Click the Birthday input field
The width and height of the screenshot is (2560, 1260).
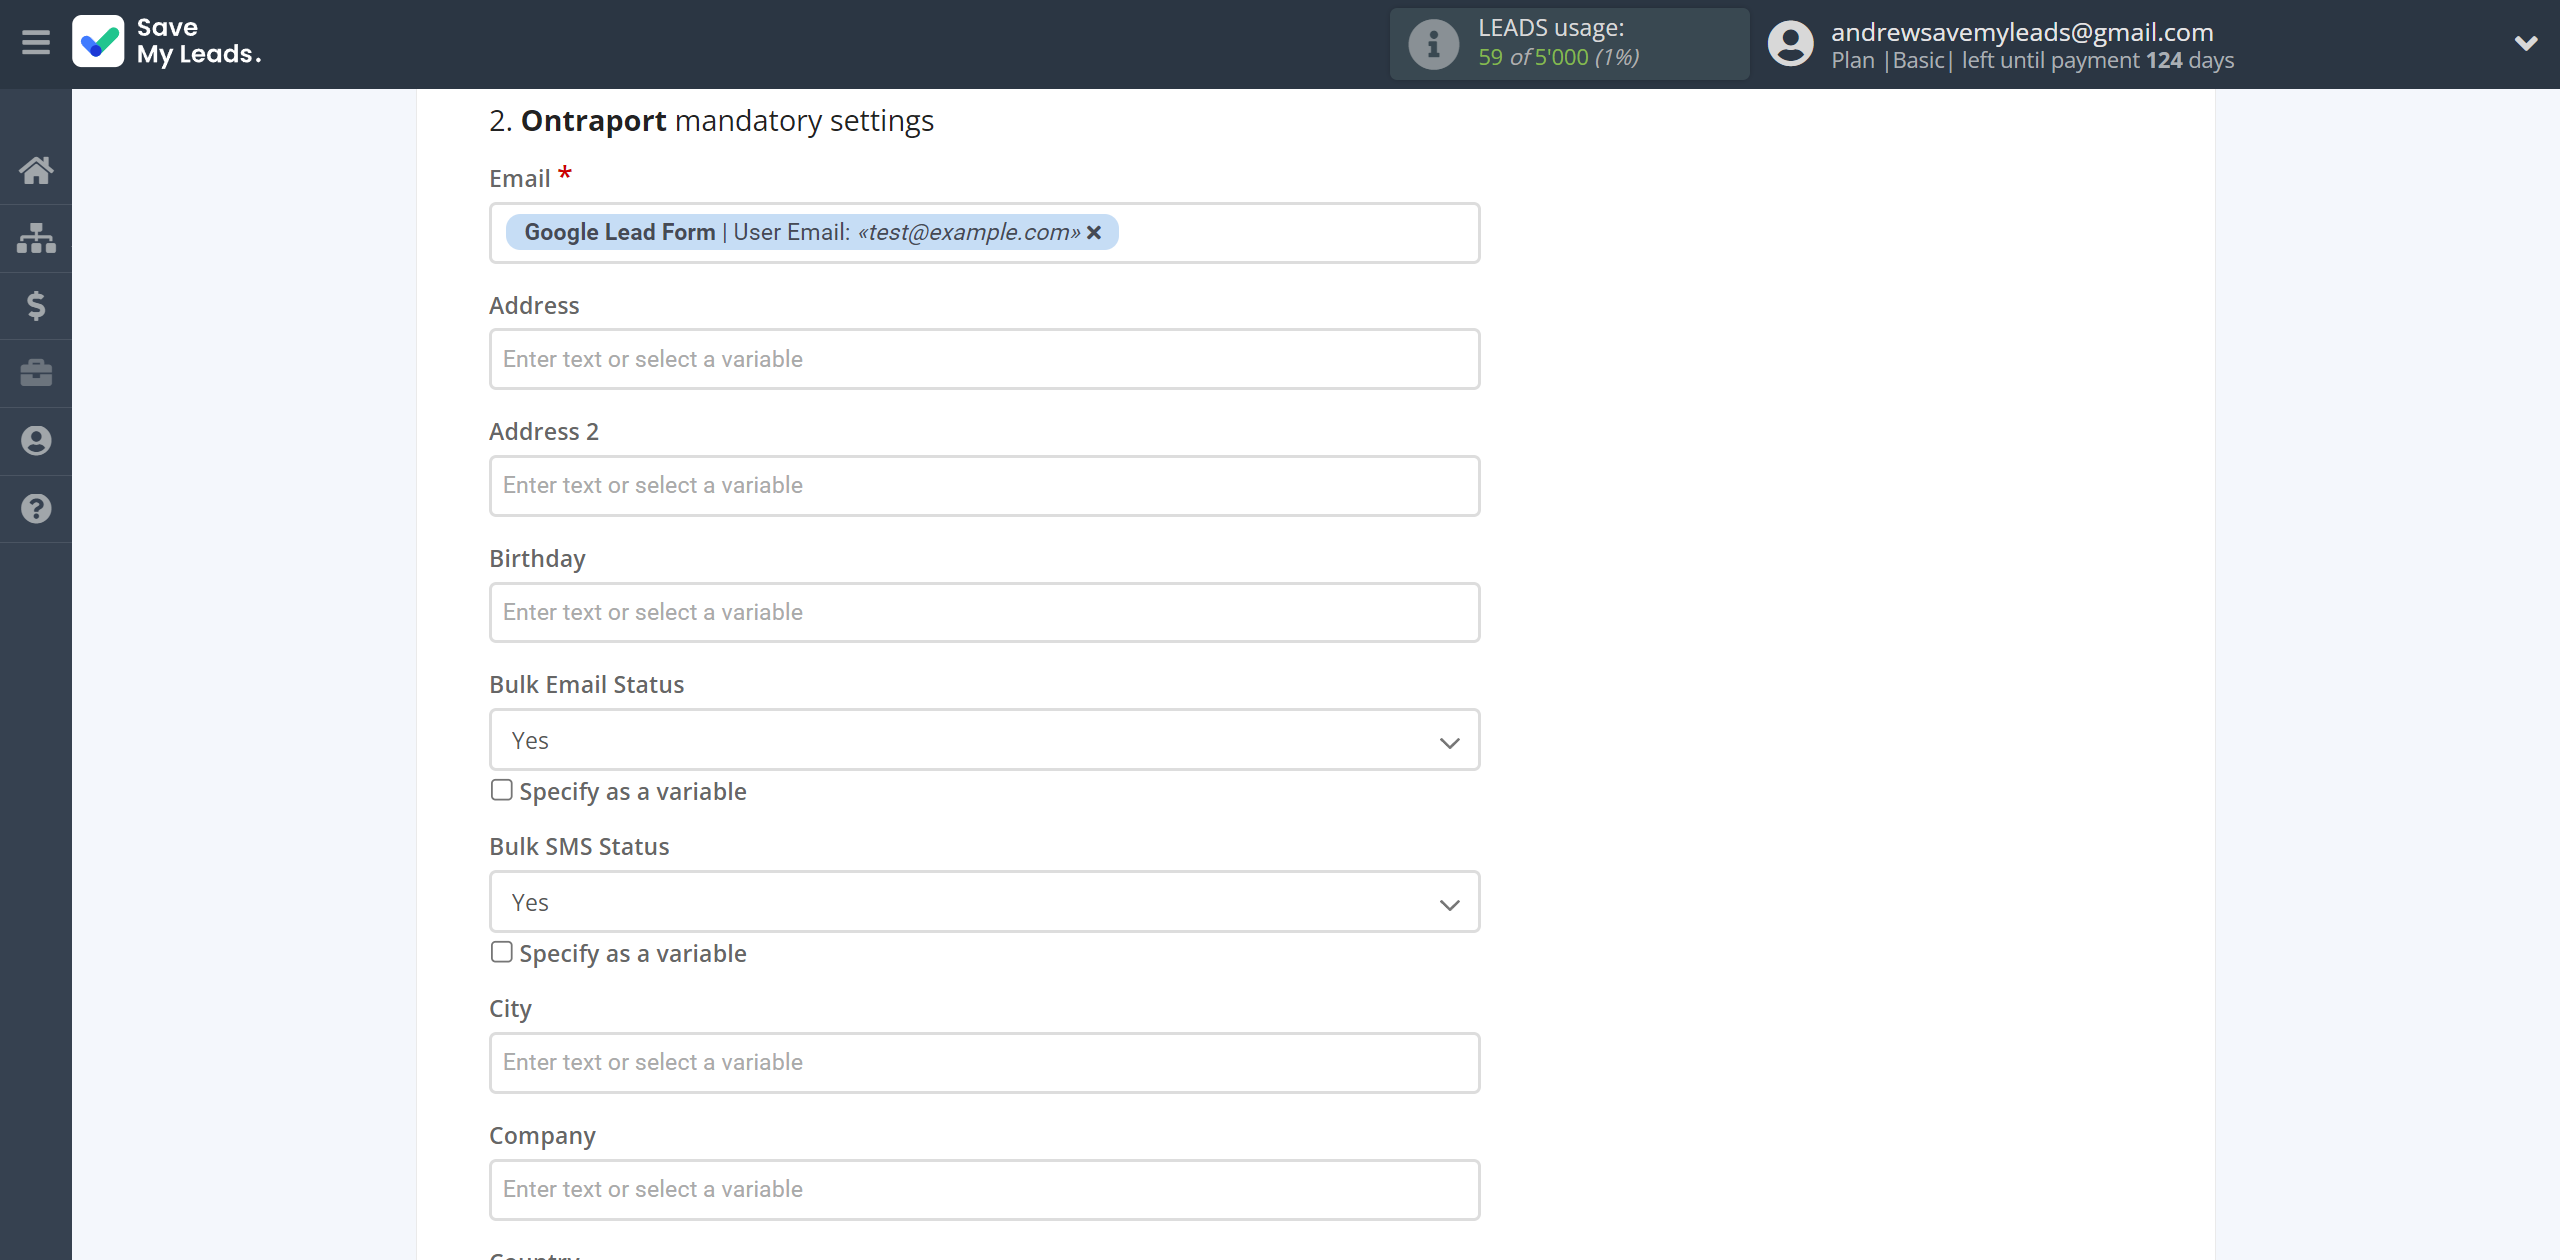(984, 612)
